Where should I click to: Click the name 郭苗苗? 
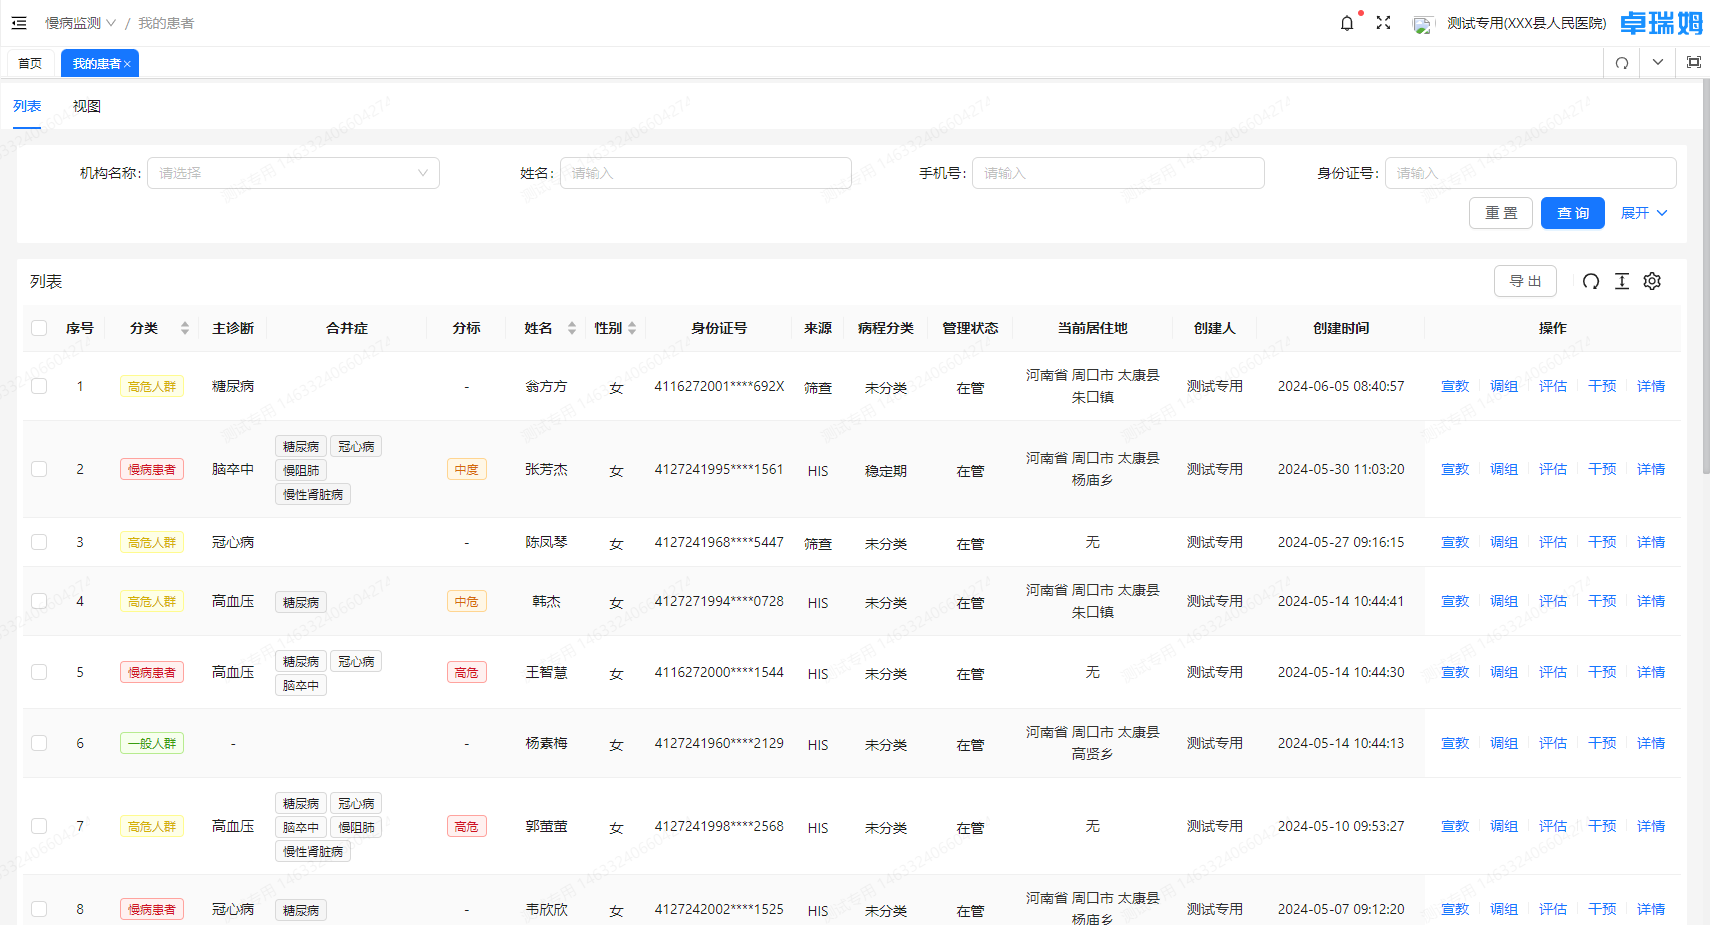[546, 826]
